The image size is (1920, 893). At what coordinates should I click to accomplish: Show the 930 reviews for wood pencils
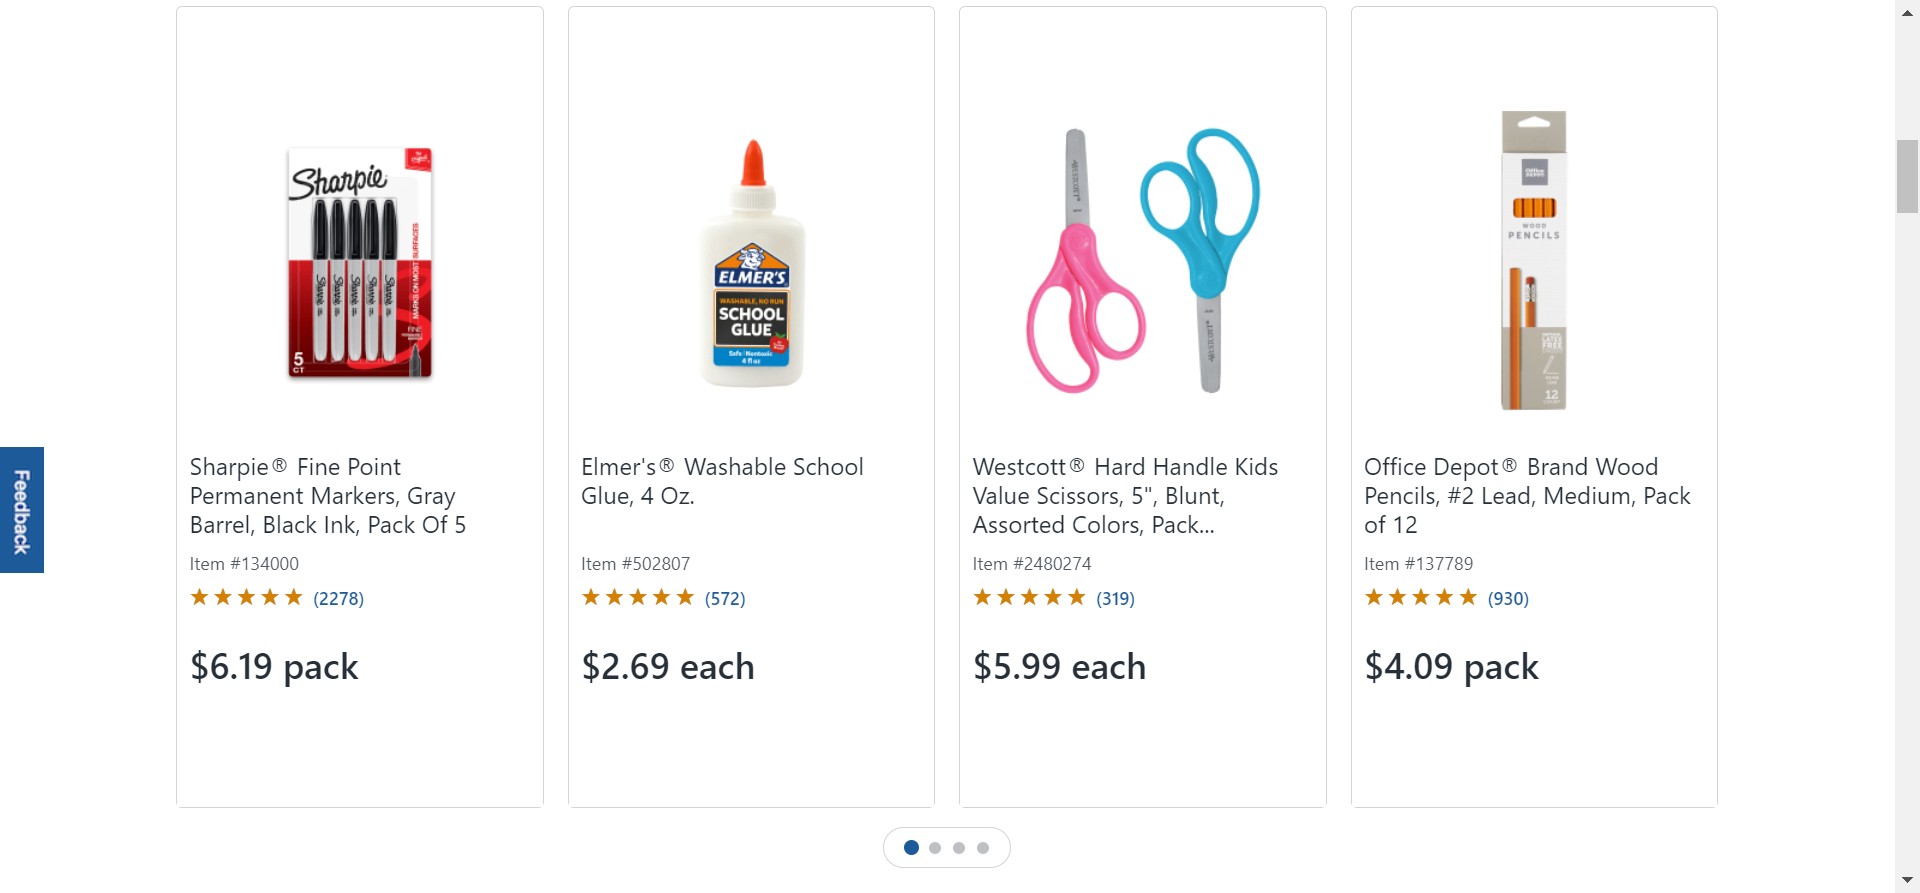point(1508,599)
